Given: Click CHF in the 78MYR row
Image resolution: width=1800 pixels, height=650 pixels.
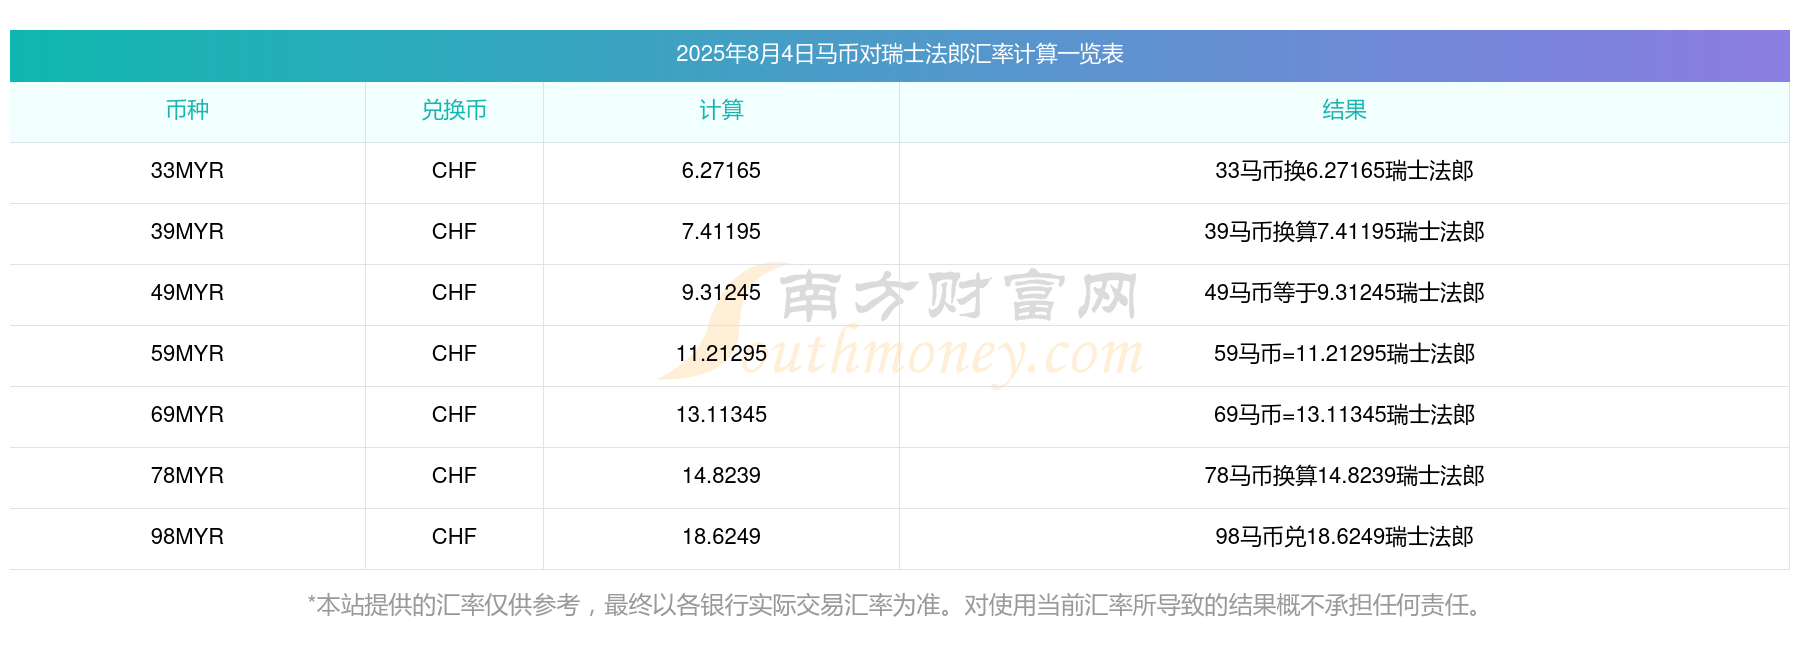Looking at the screenshot, I should pyautogui.click(x=454, y=476).
